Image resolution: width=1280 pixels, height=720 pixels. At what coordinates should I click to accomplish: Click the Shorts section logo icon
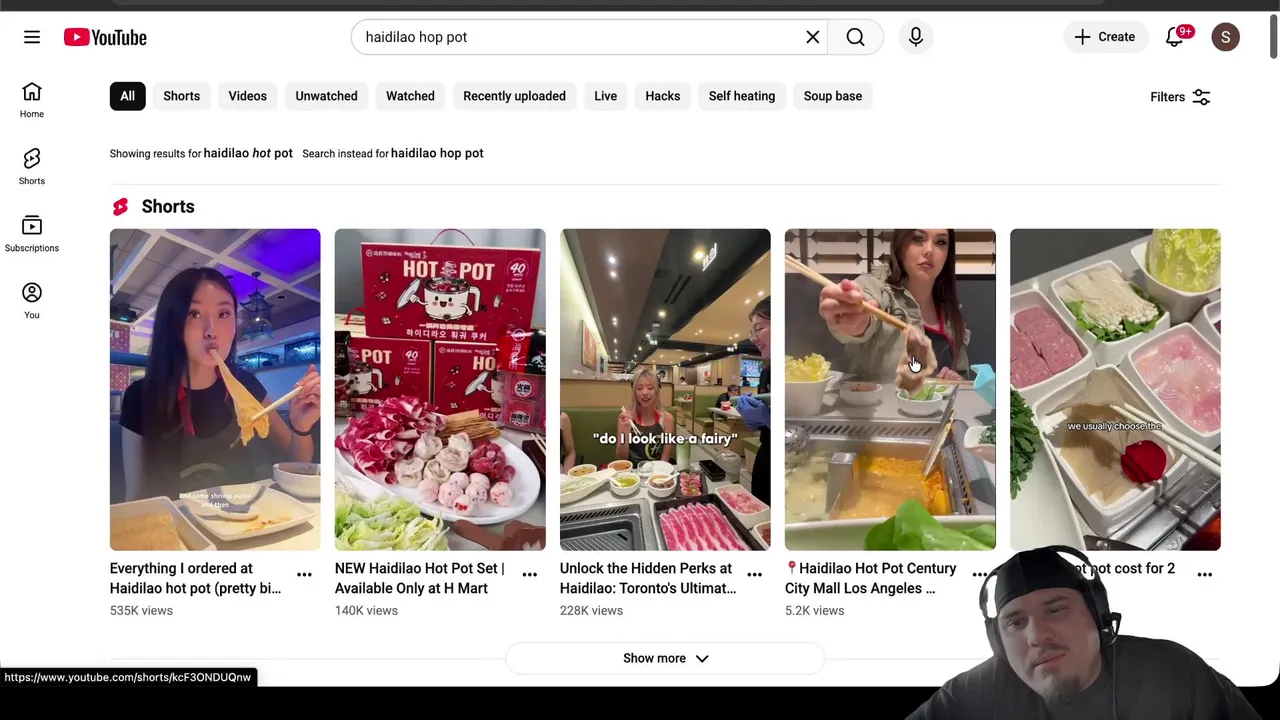(120, 207)
